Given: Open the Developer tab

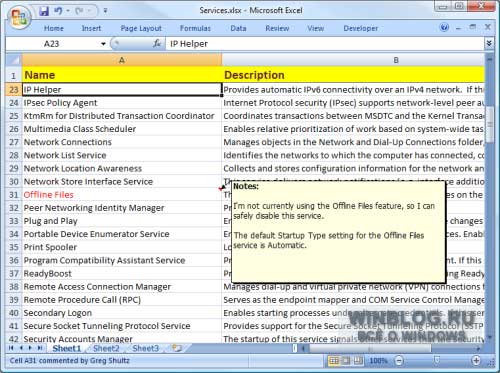Looking at the screenshot, I should pyautogui.click(x=361, y=28).
